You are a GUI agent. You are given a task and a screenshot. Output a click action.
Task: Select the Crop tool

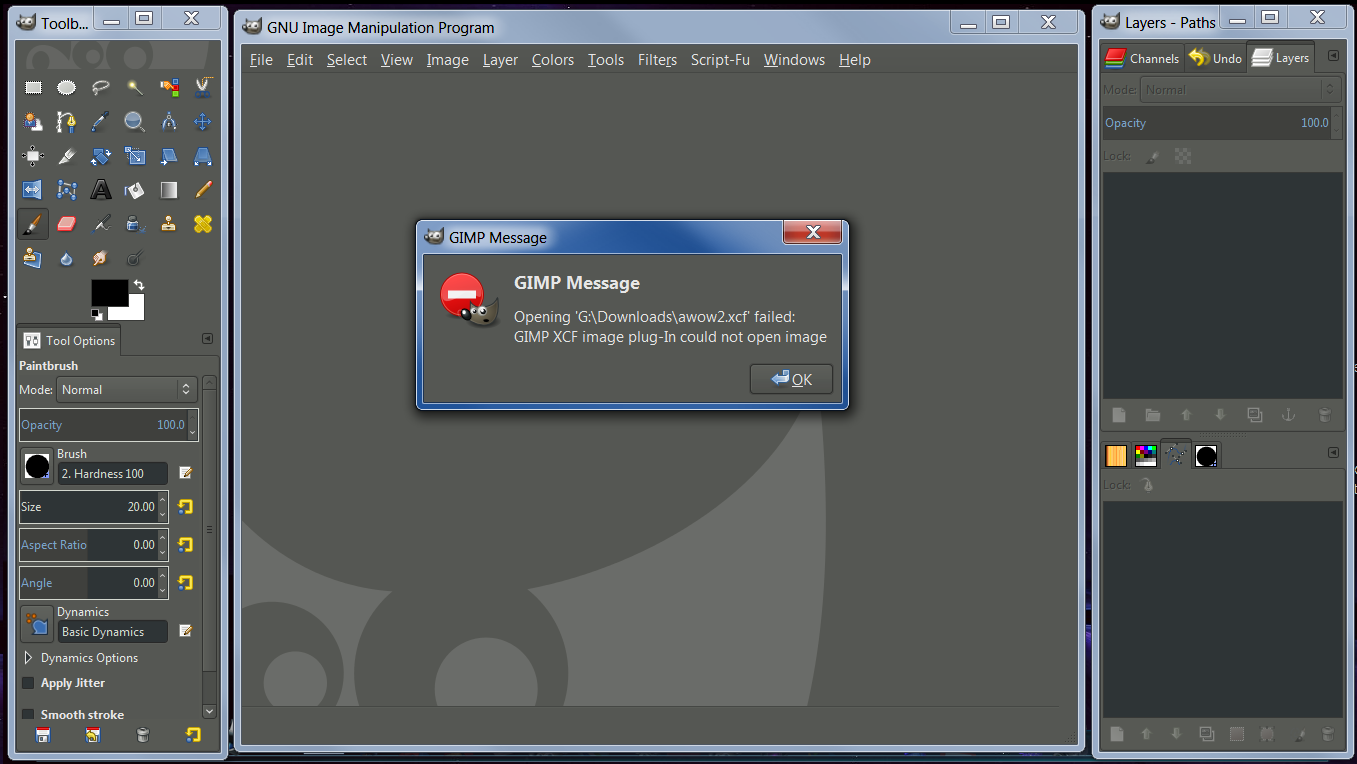tap(66, 155)
